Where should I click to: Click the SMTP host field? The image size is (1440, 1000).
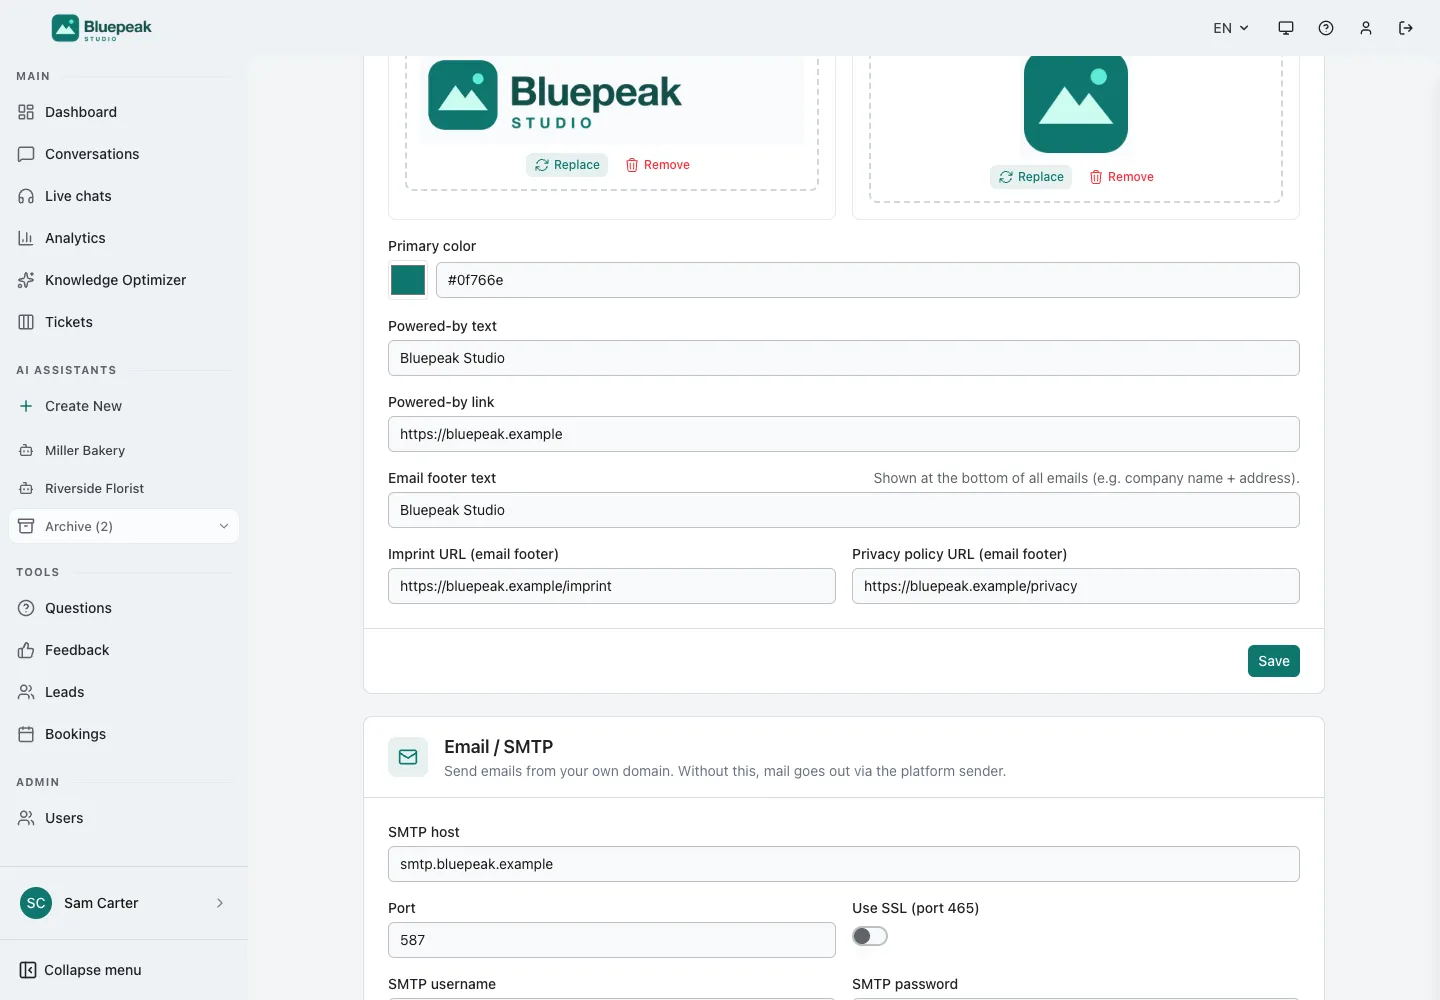[x=844, y=864]
